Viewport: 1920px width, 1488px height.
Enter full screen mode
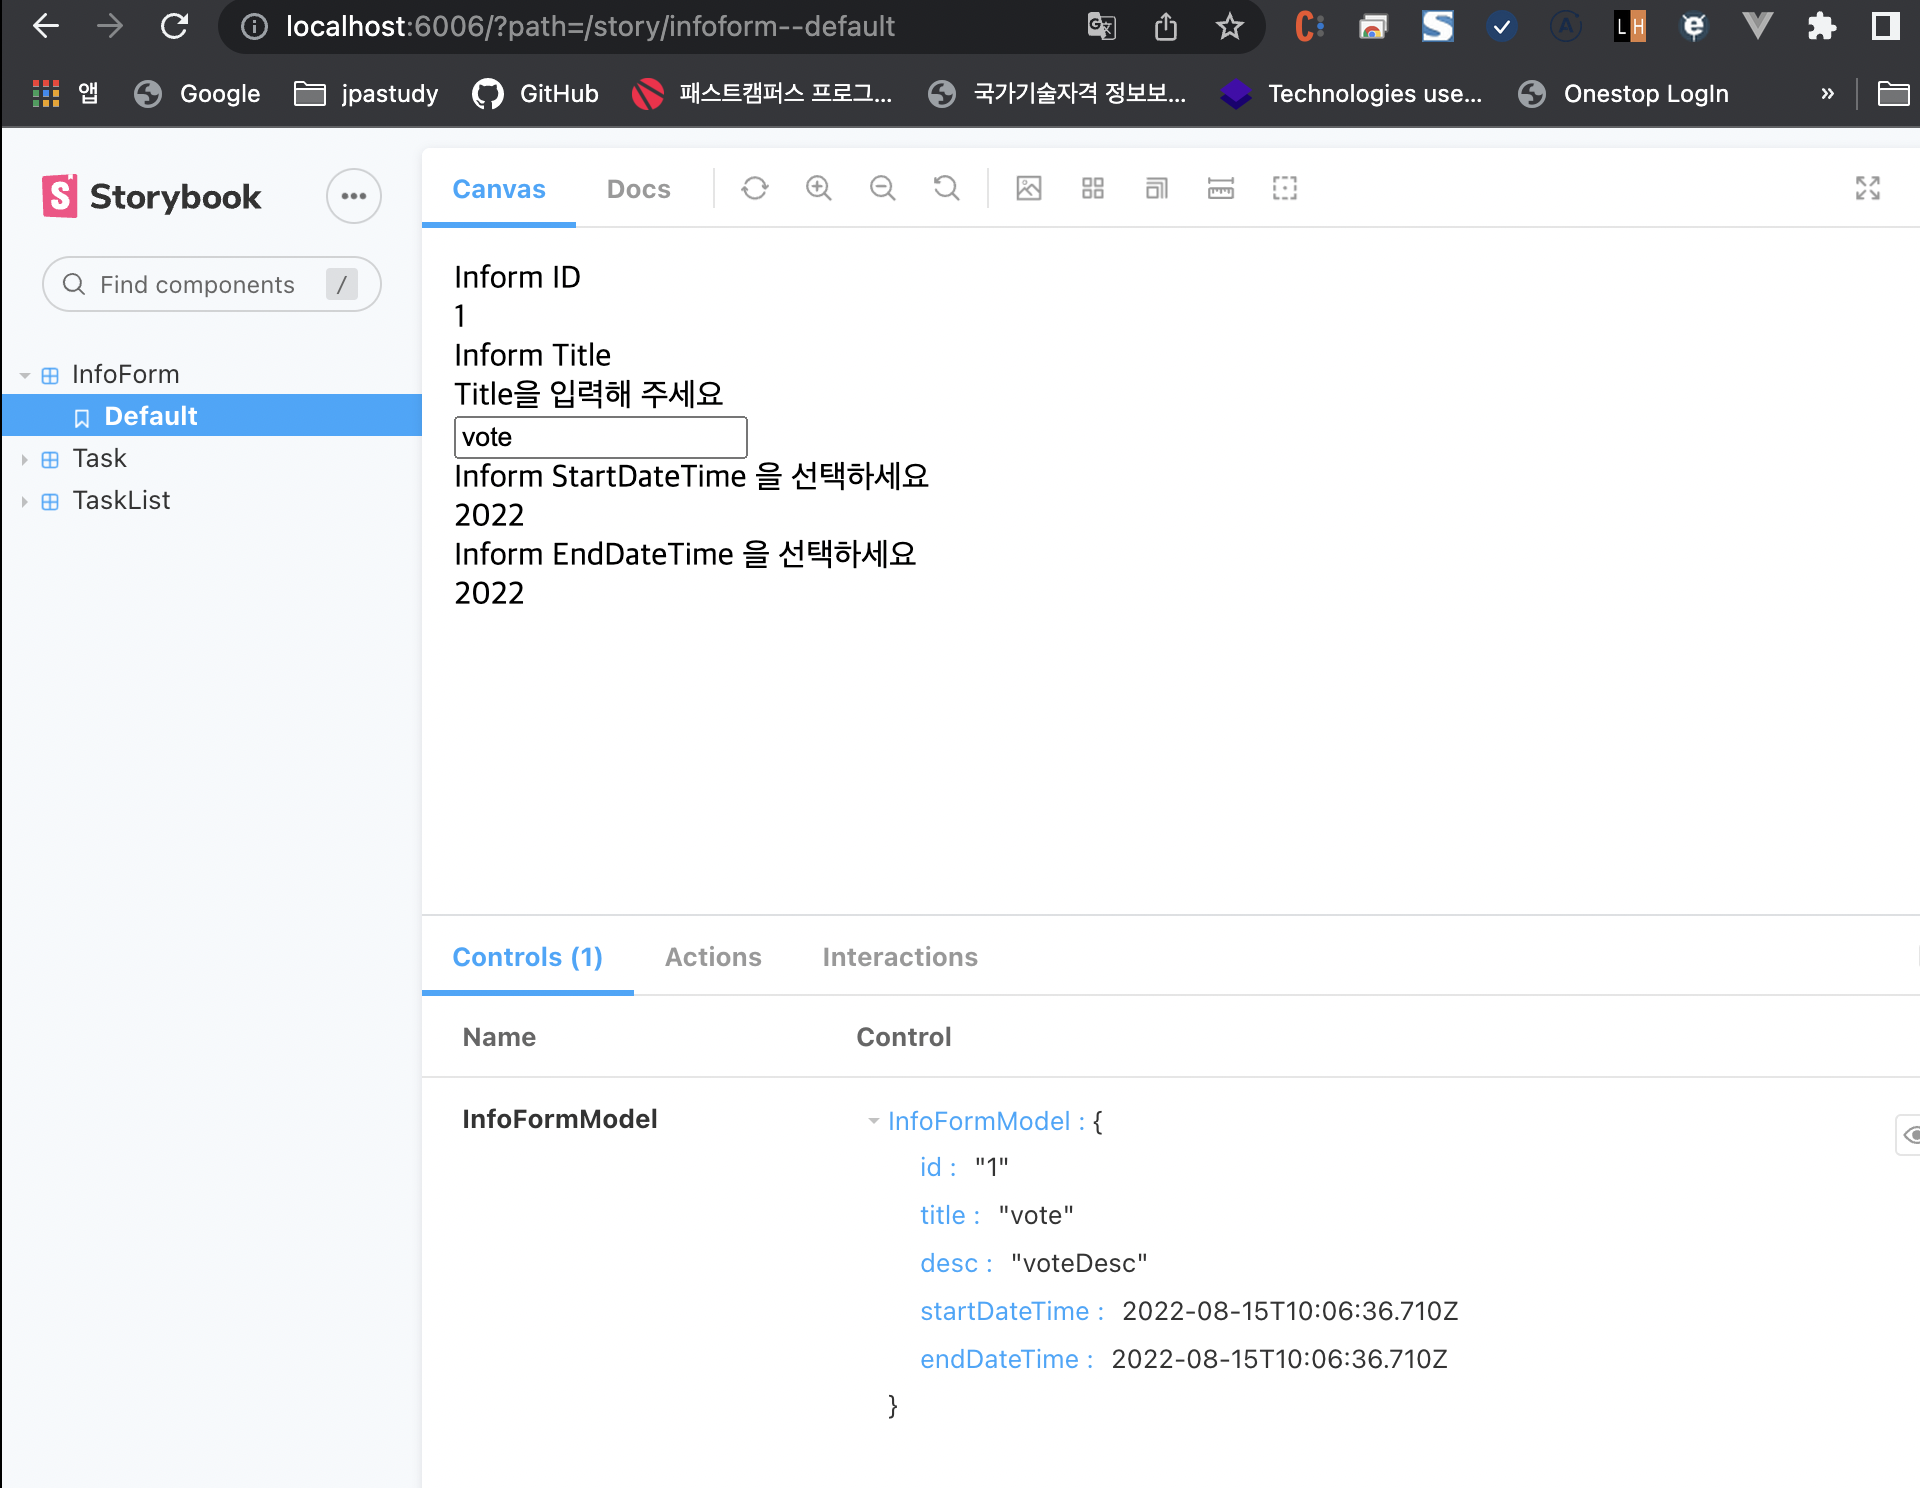point(1868,188)
